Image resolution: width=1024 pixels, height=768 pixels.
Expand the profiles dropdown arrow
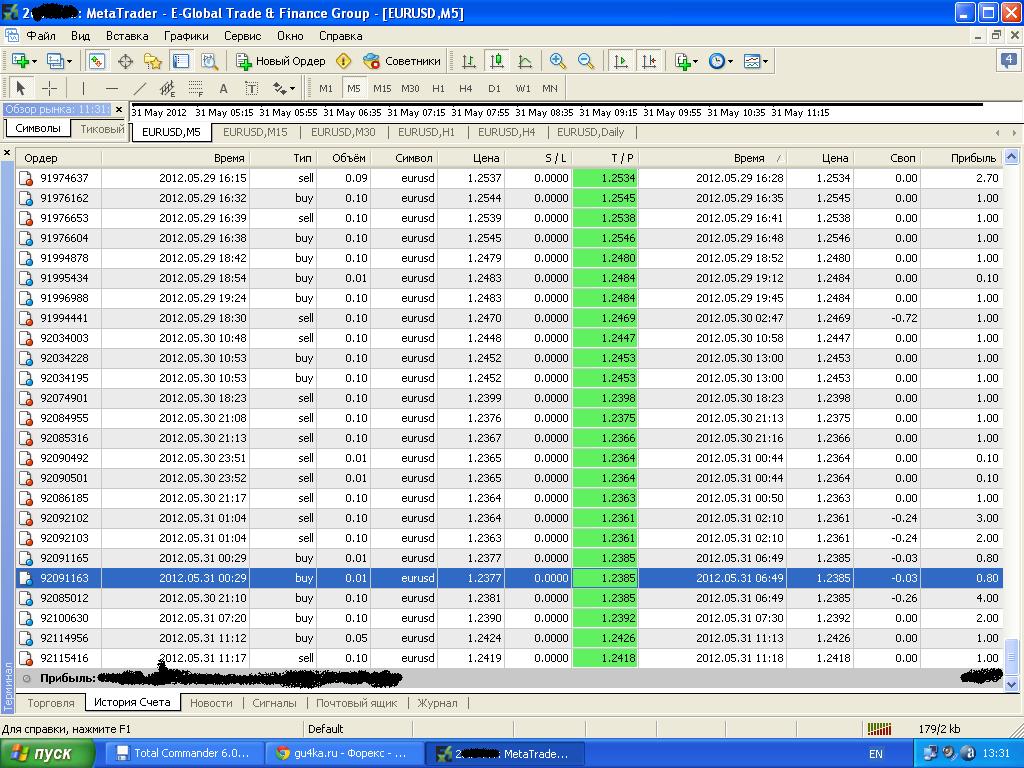[69, 61]
